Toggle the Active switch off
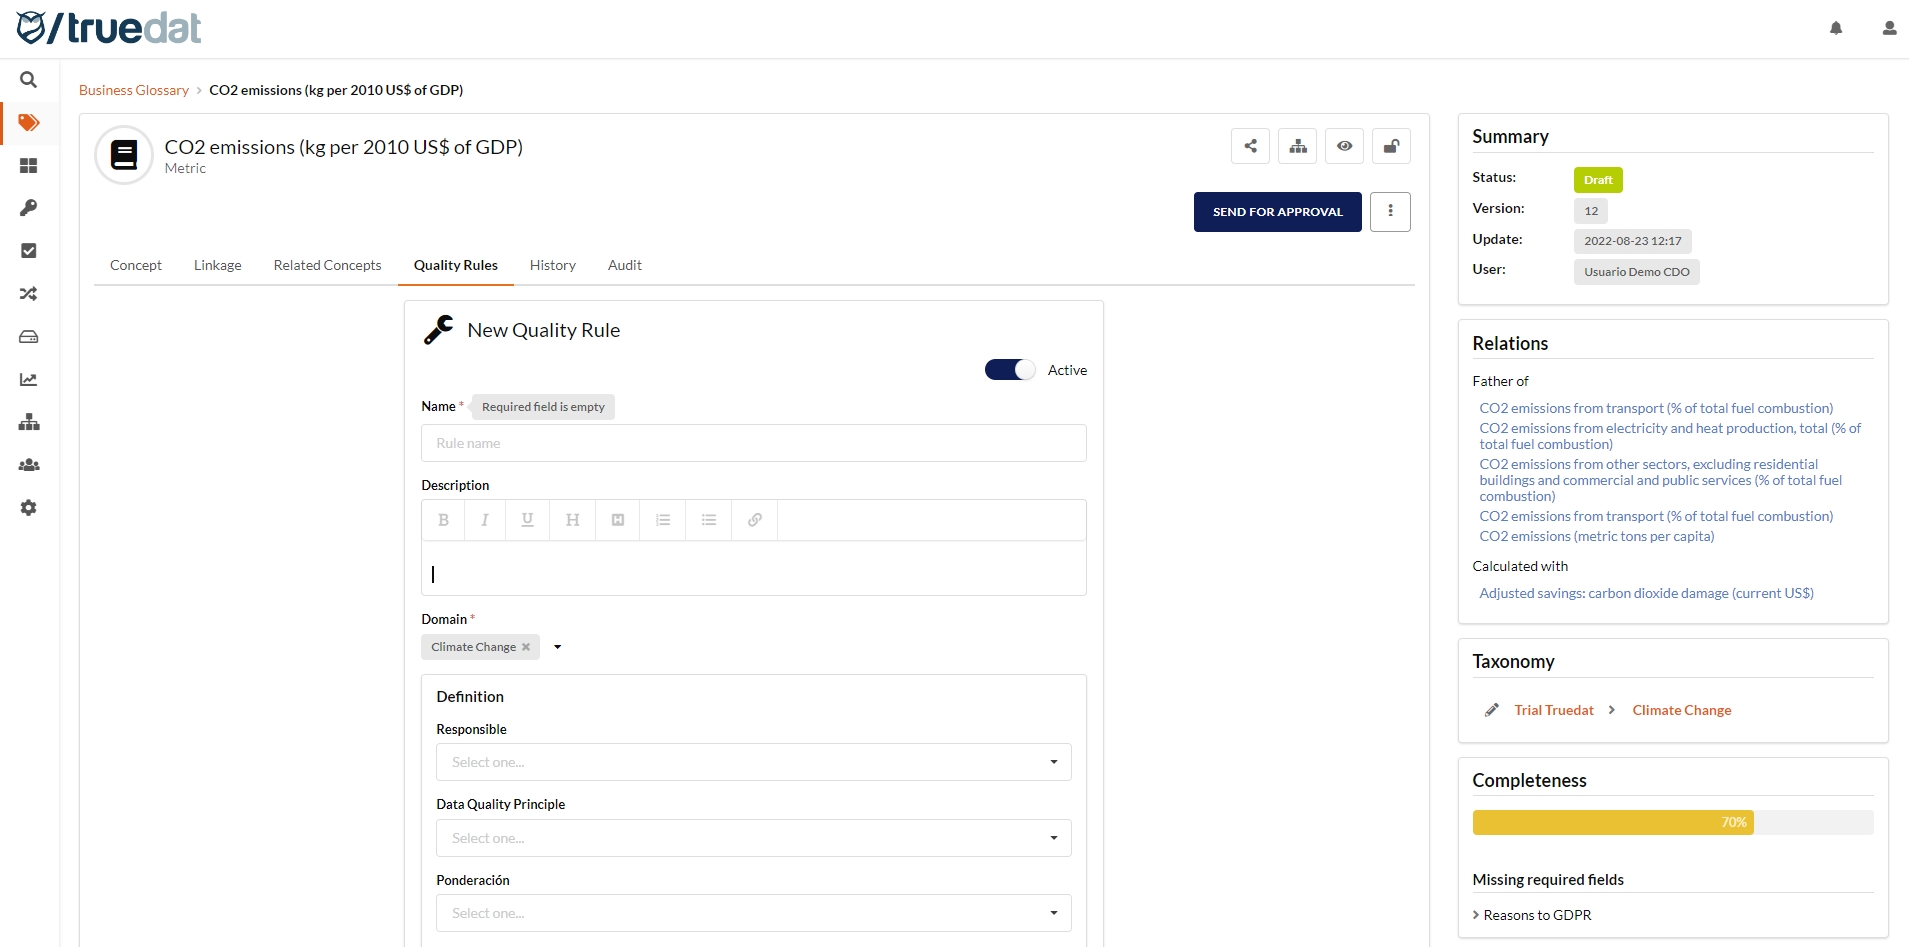Screen dimensions: 1909x947 coord(1010,370)
